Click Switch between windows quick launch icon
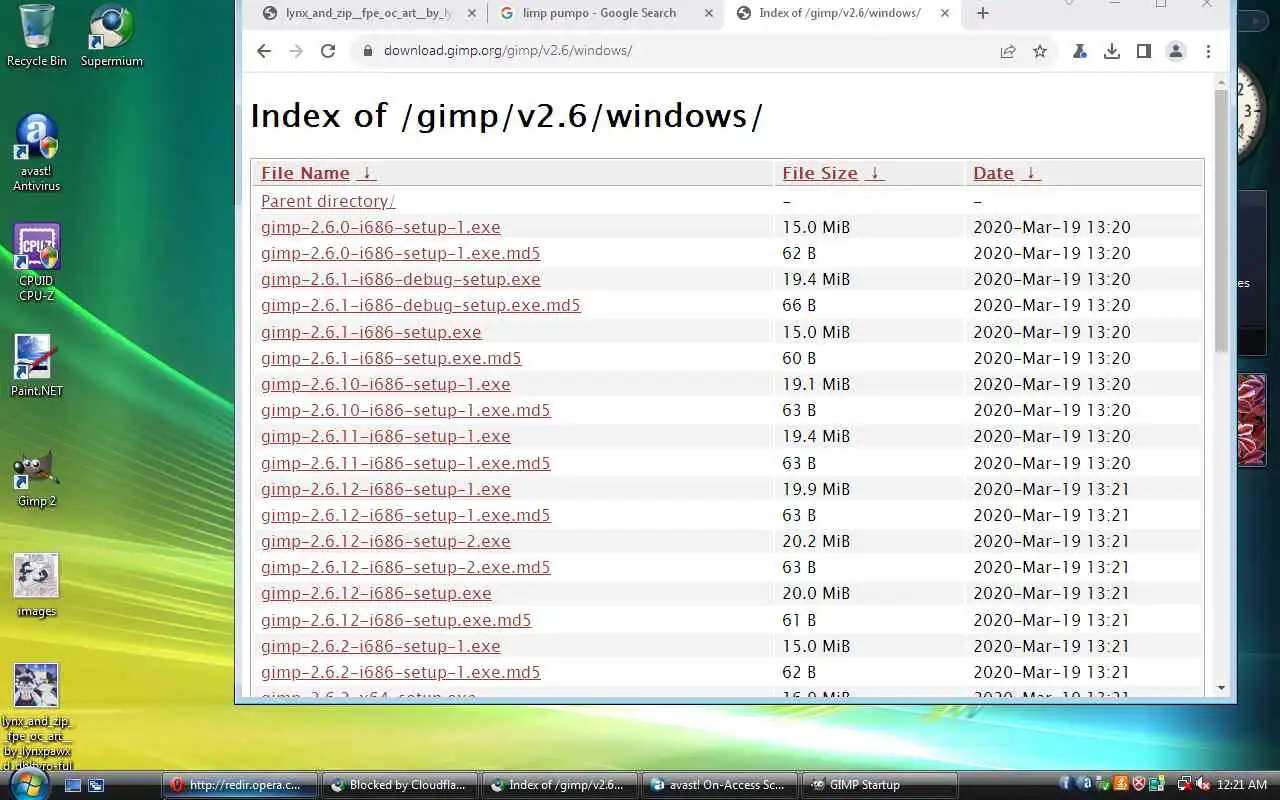The image size is (1280, 800). tap(96, 786)
